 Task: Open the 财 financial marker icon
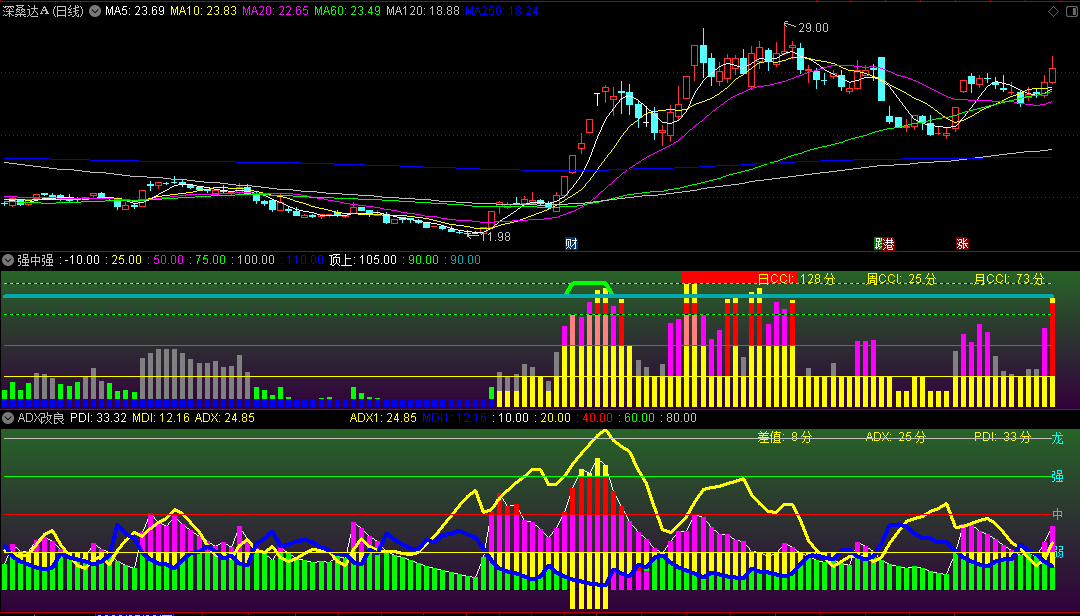(571, 243)
